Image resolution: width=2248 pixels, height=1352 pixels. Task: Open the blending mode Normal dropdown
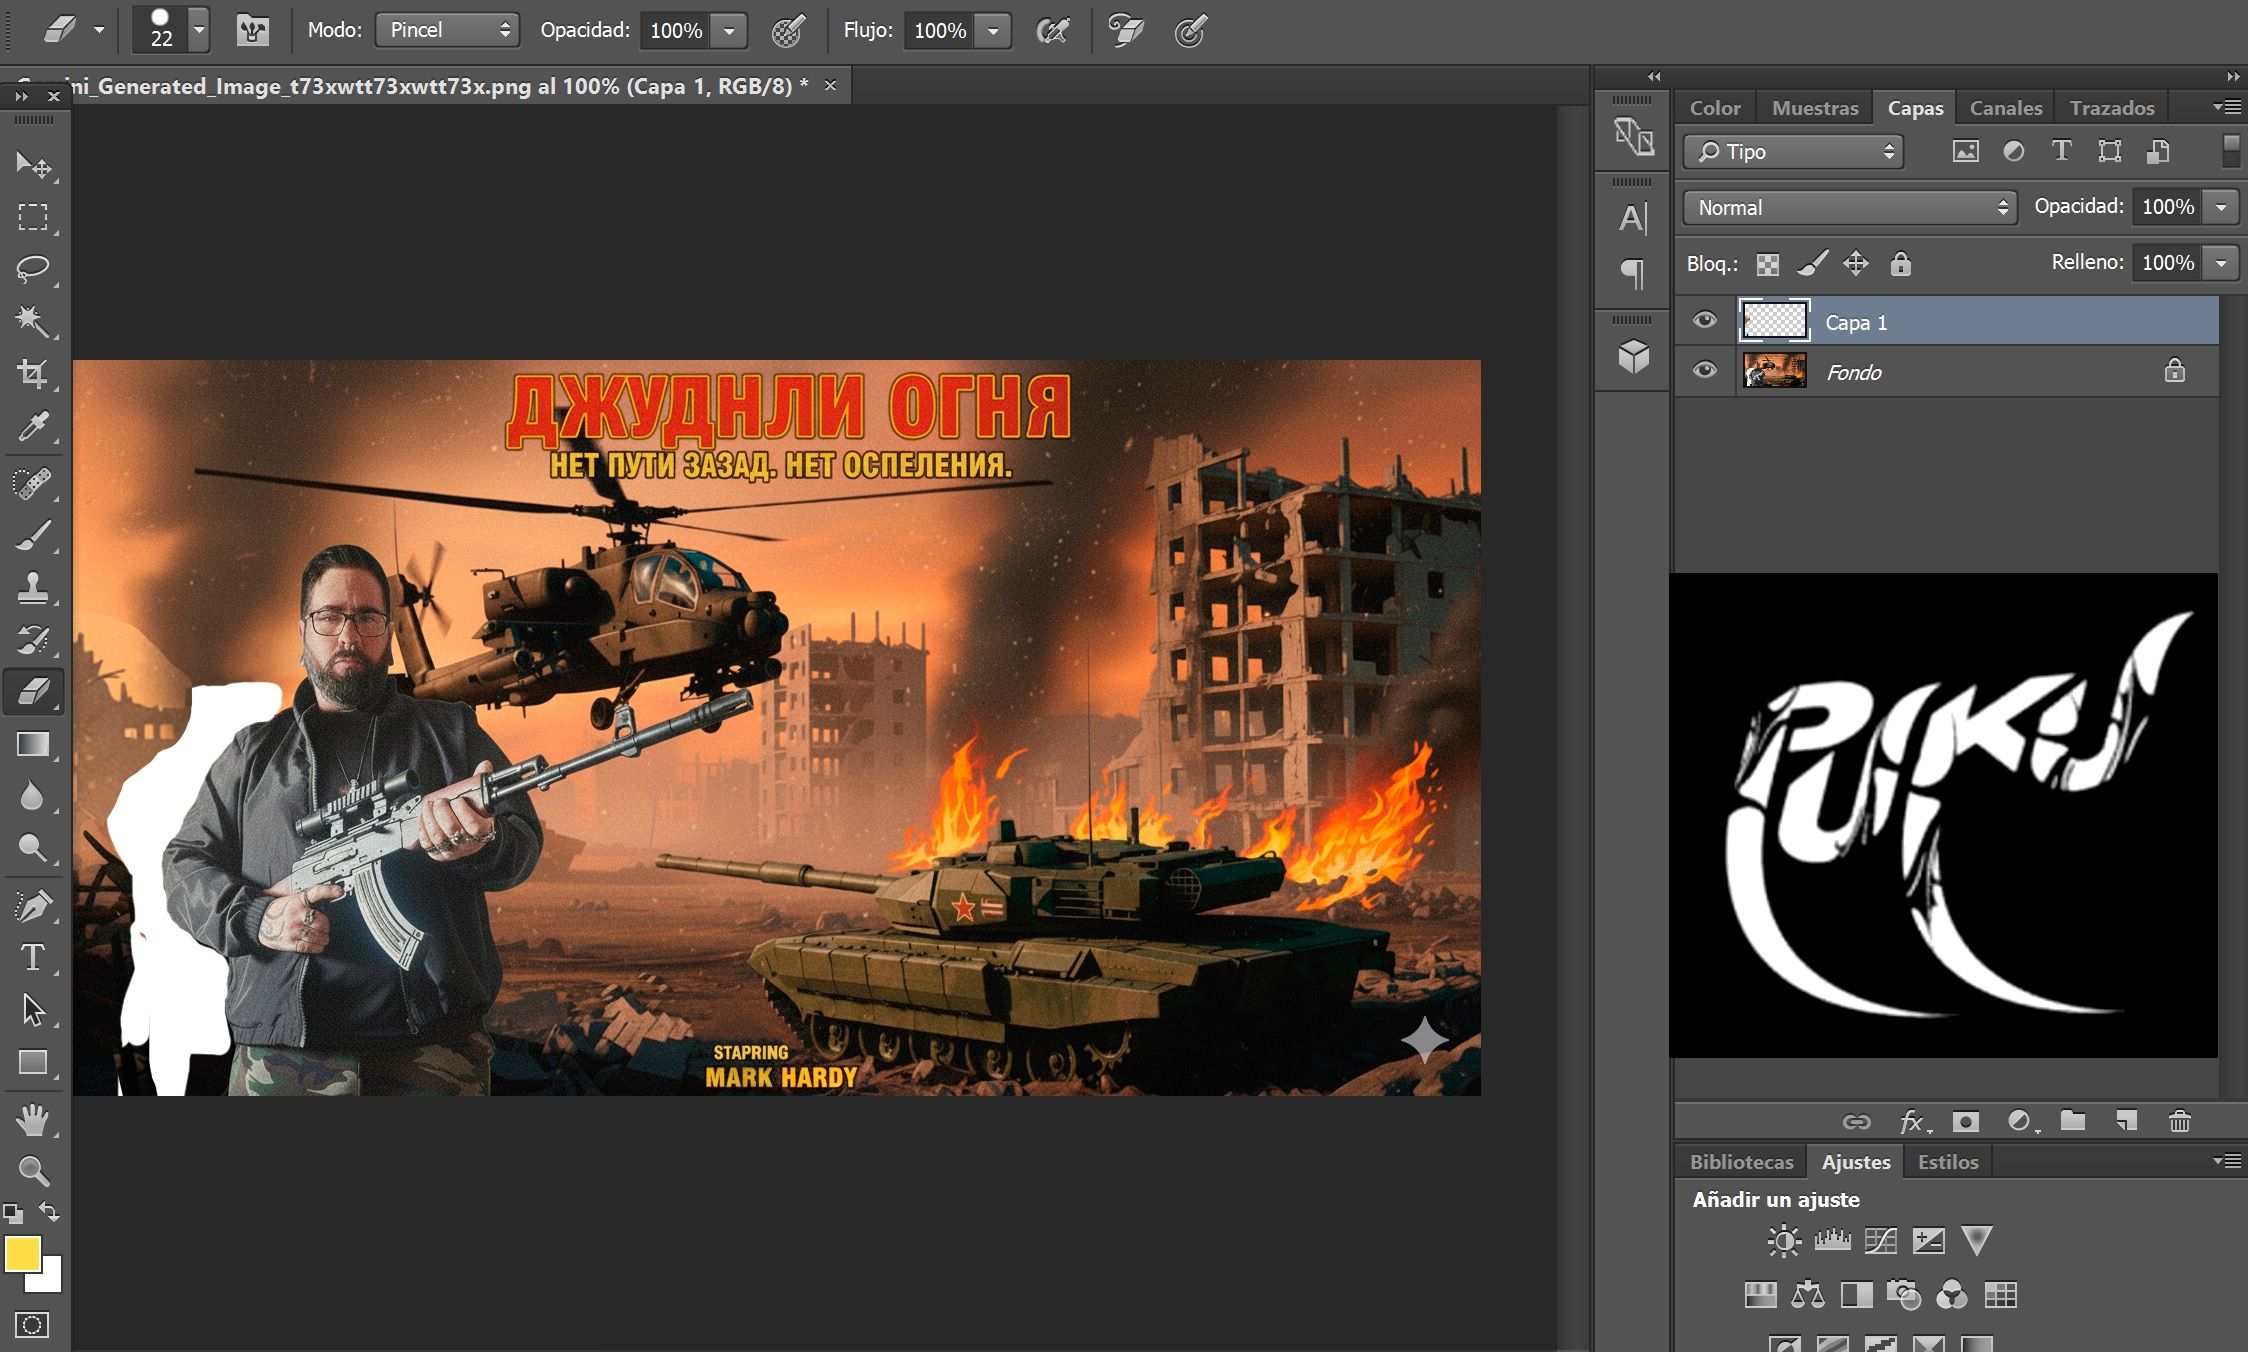[x=1850, y=208]
